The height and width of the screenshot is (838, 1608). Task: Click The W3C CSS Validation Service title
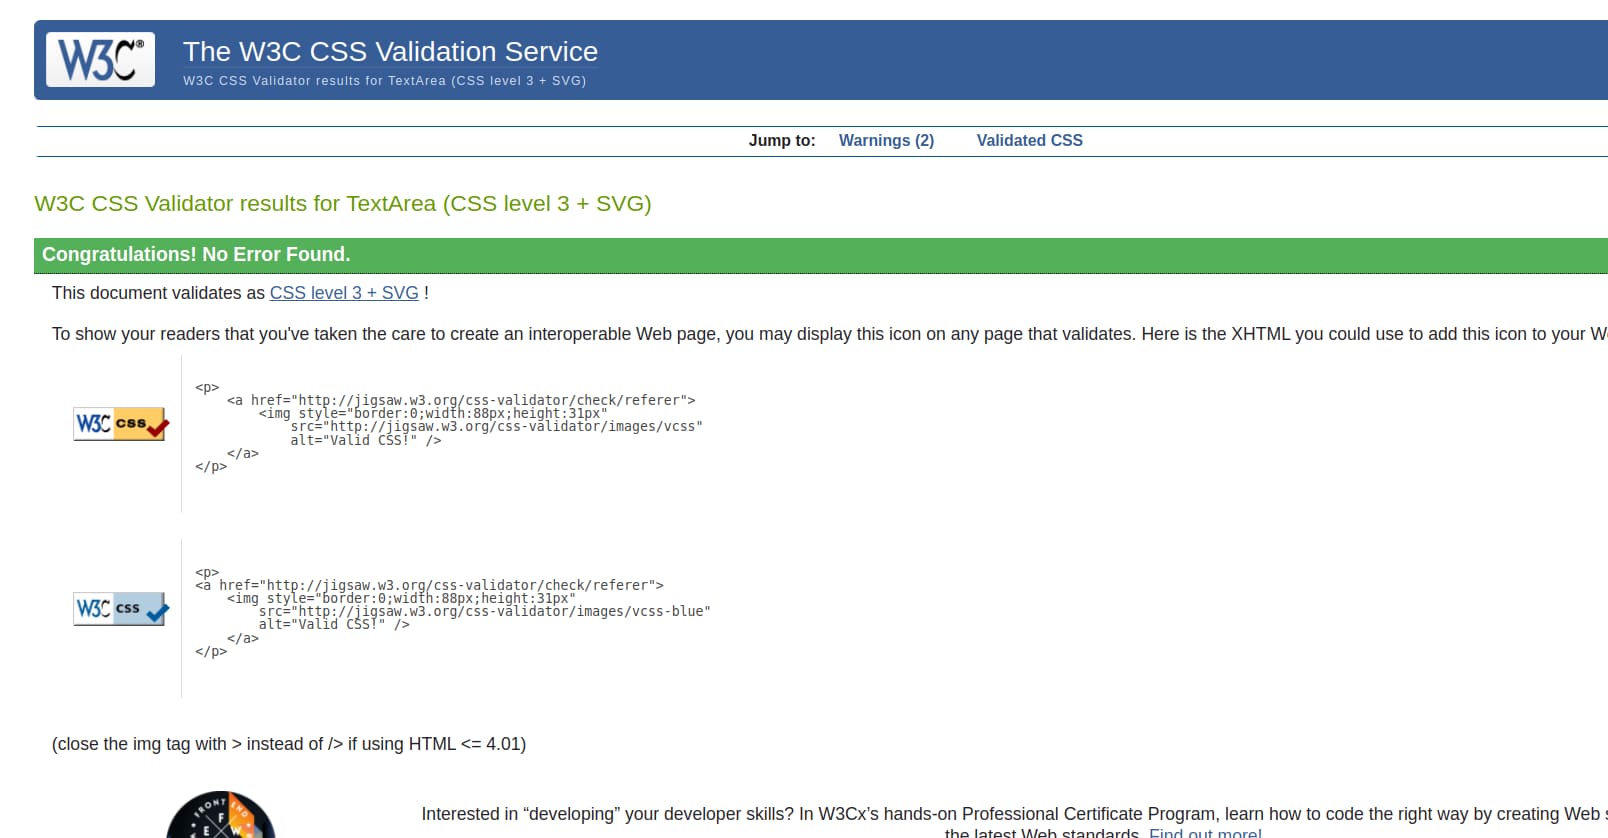tap(390, 51)
